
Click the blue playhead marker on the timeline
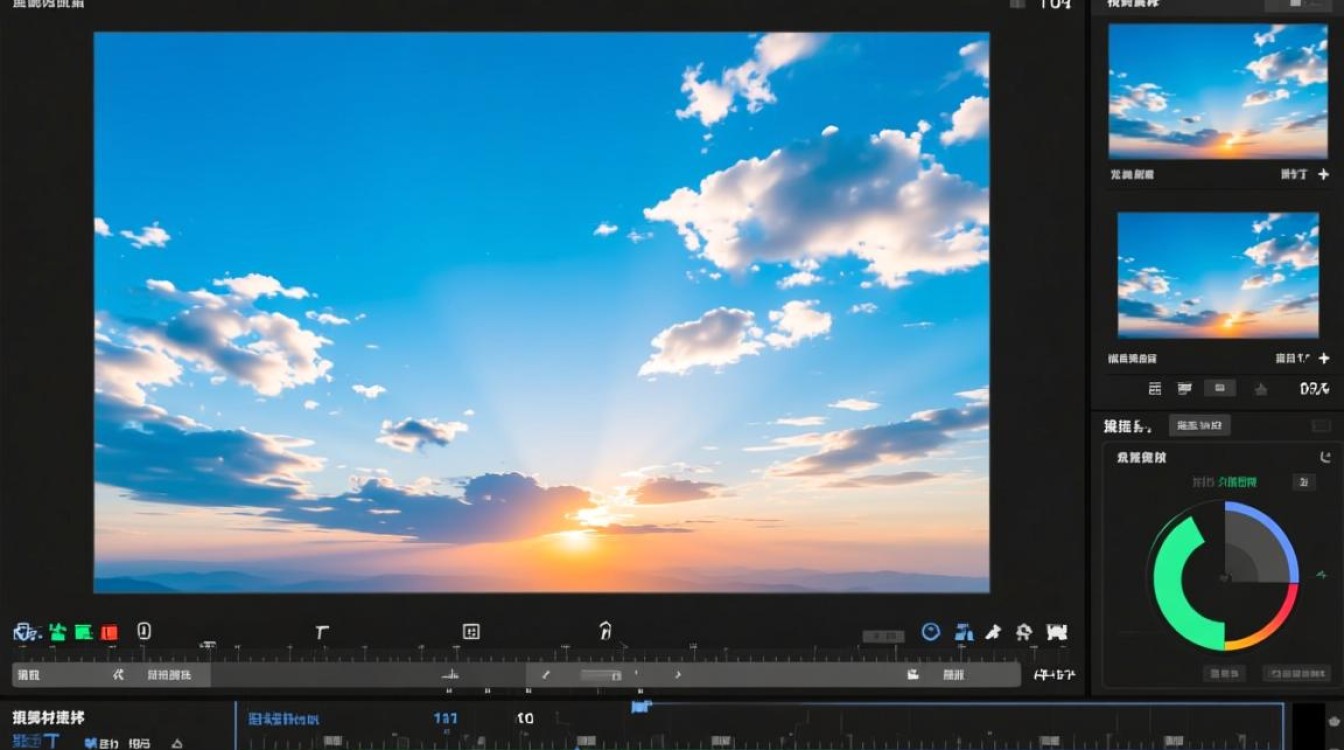(641, 708)
